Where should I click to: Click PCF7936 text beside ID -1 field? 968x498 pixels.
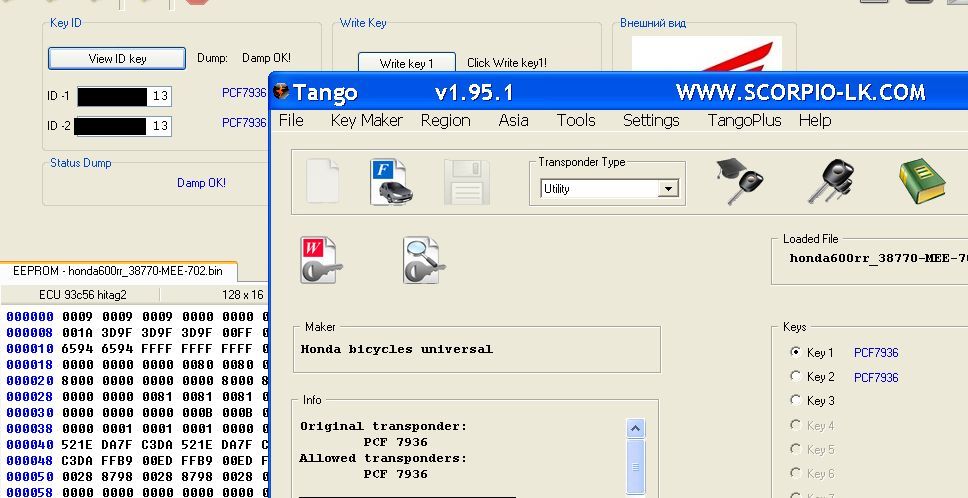244,93
